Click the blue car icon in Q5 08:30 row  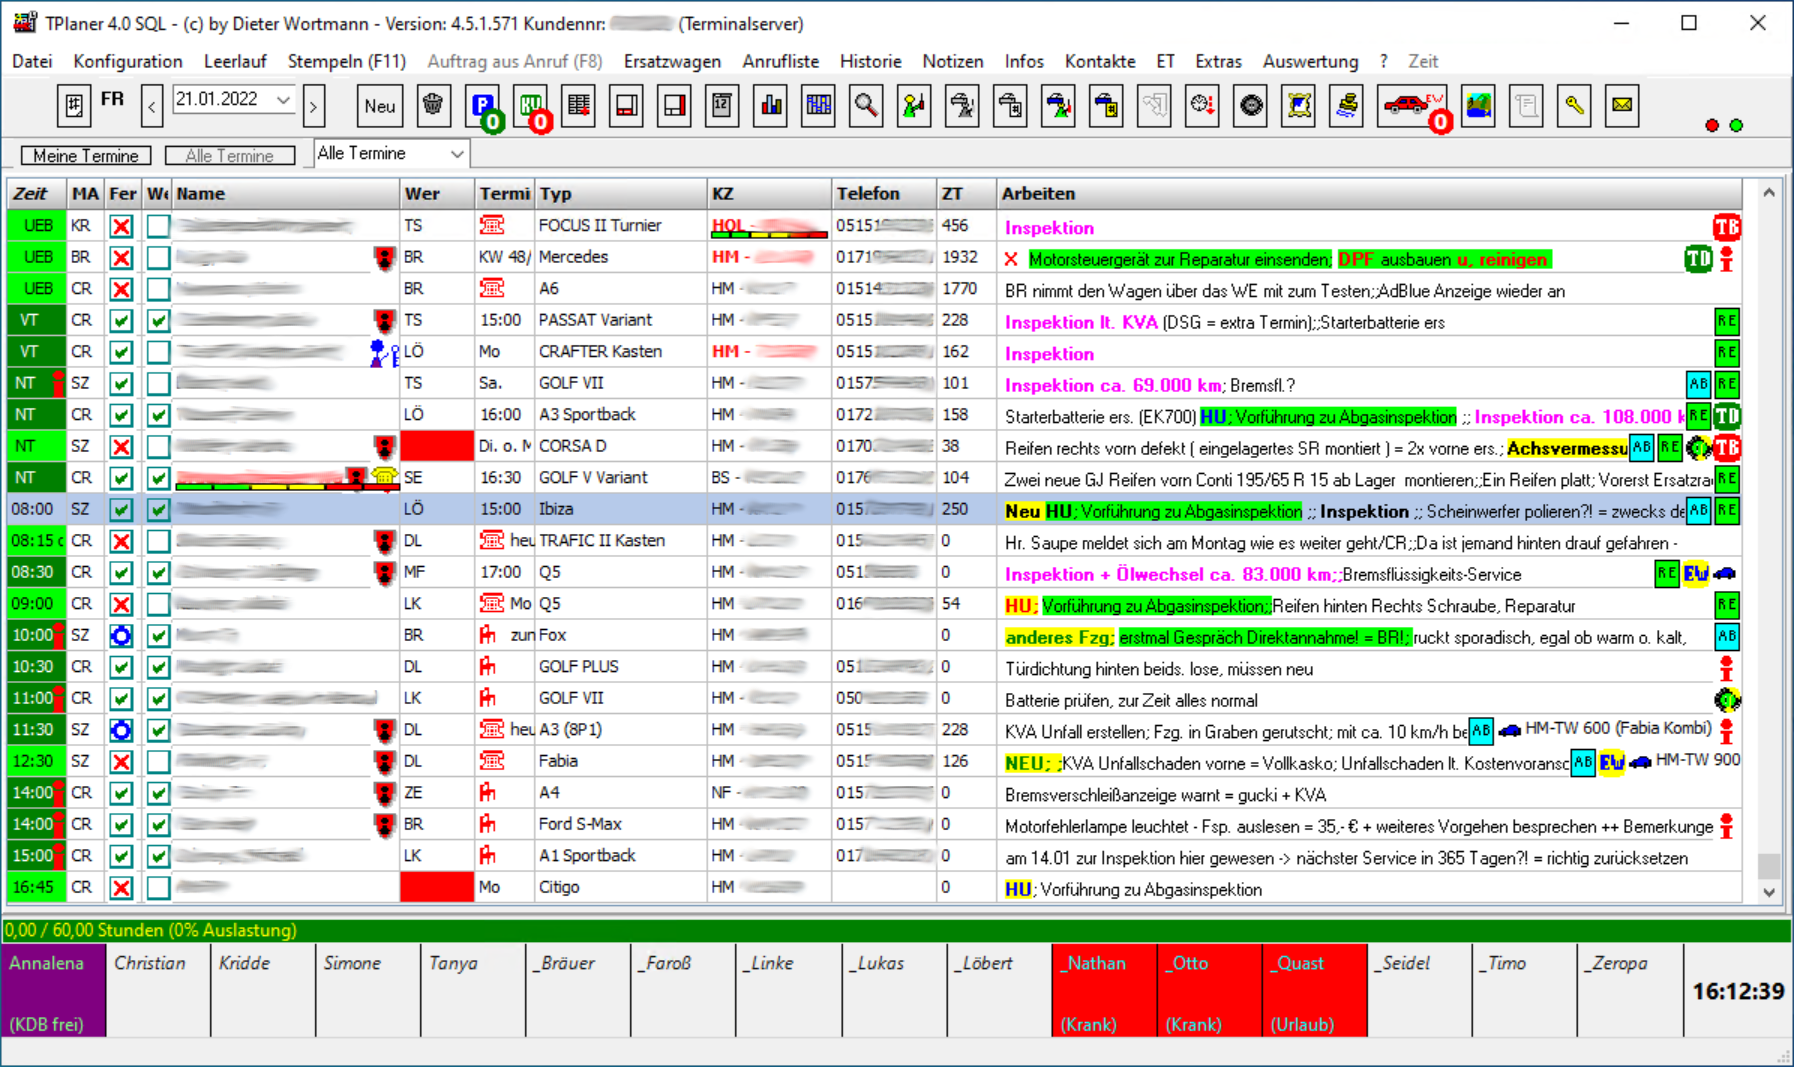1725,574
